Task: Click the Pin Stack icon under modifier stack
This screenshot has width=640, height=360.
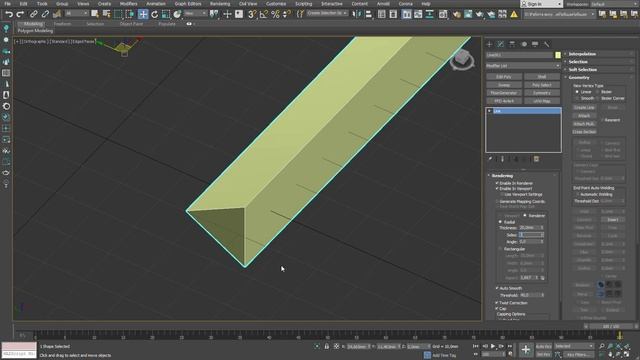Action: click(490, 159)
